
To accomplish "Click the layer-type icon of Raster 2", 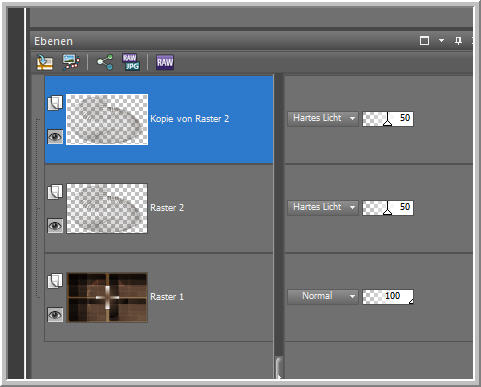I will (55, 192).
